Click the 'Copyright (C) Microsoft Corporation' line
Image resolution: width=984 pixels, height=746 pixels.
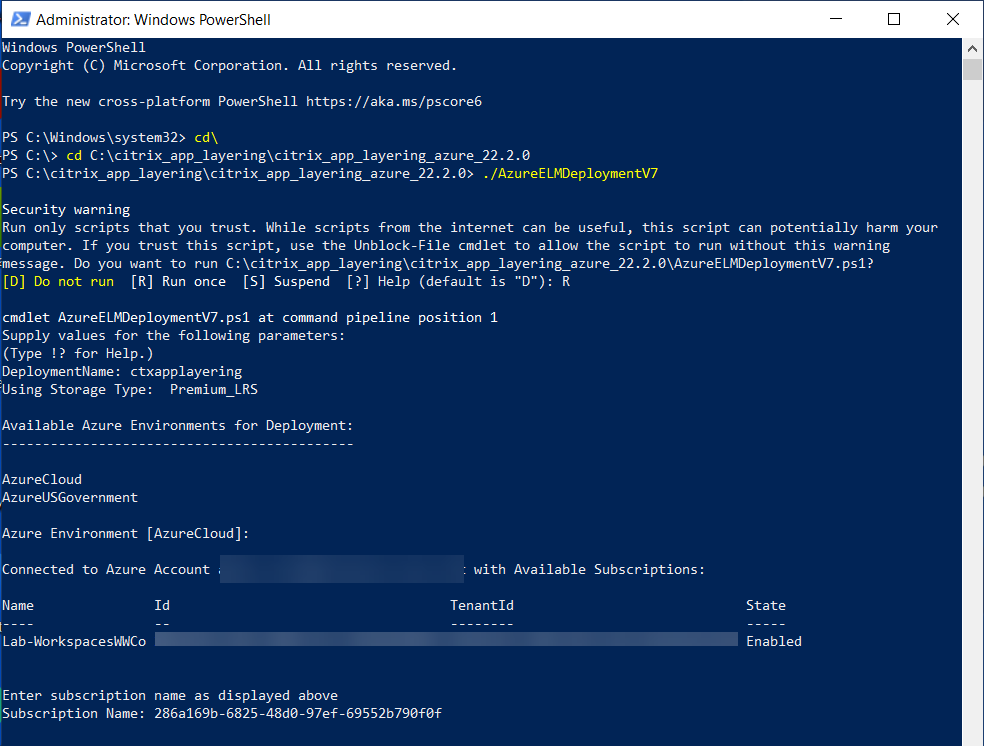click(x=230, y=65)
